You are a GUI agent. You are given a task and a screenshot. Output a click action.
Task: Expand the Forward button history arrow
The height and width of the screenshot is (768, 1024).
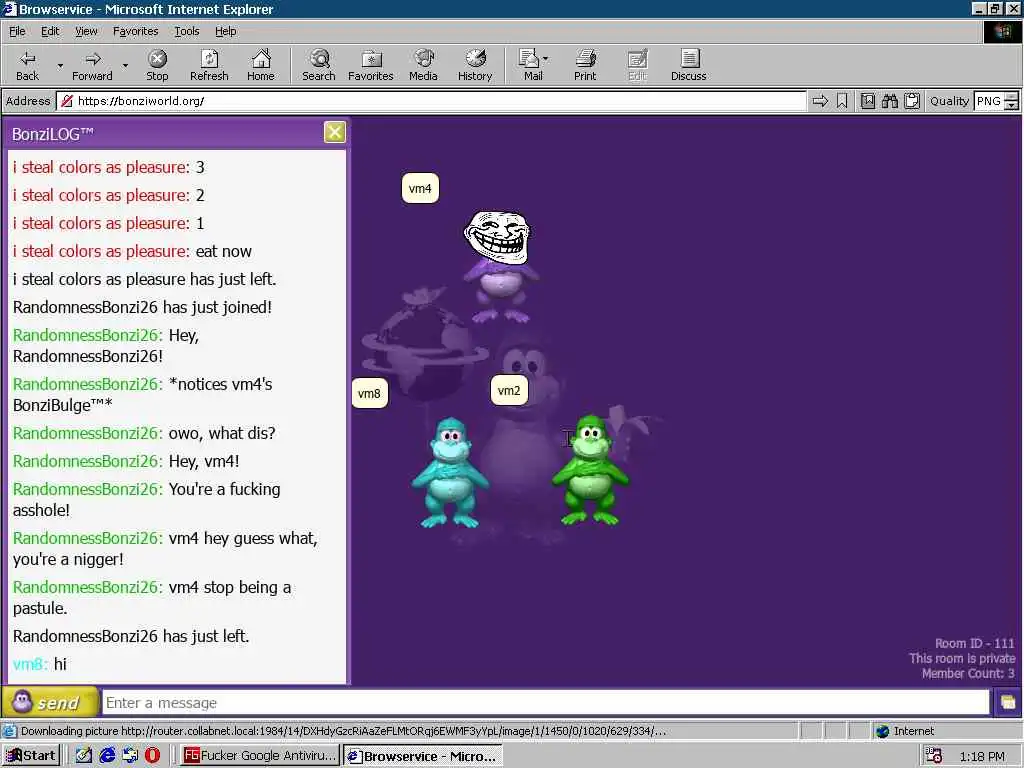(125, 65)
